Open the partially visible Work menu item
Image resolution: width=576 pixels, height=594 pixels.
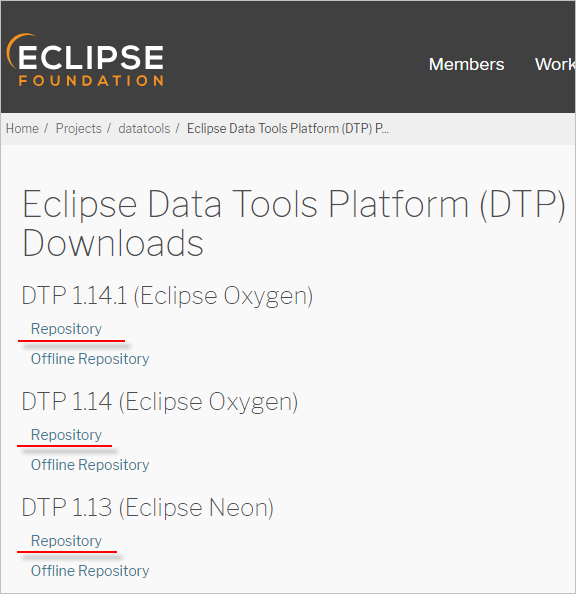(555, 64)
